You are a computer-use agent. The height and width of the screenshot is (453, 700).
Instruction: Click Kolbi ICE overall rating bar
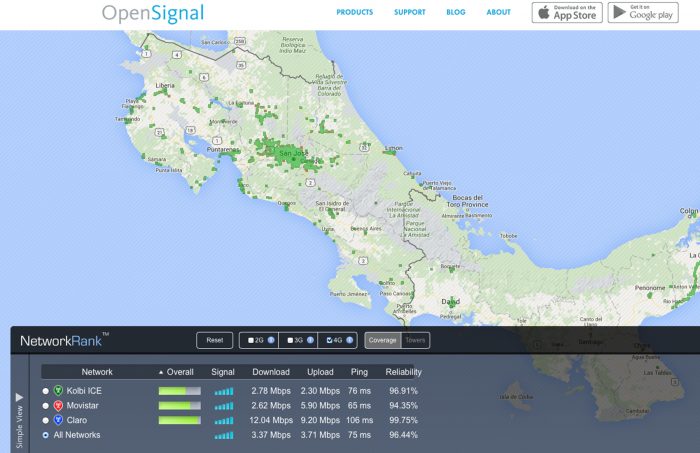pos(179,391)
